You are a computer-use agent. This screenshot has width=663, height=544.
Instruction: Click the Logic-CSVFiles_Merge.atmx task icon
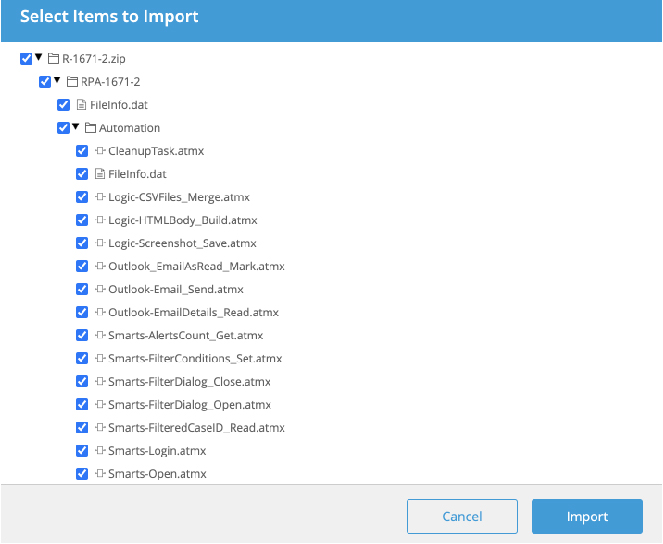click(100, 197)
